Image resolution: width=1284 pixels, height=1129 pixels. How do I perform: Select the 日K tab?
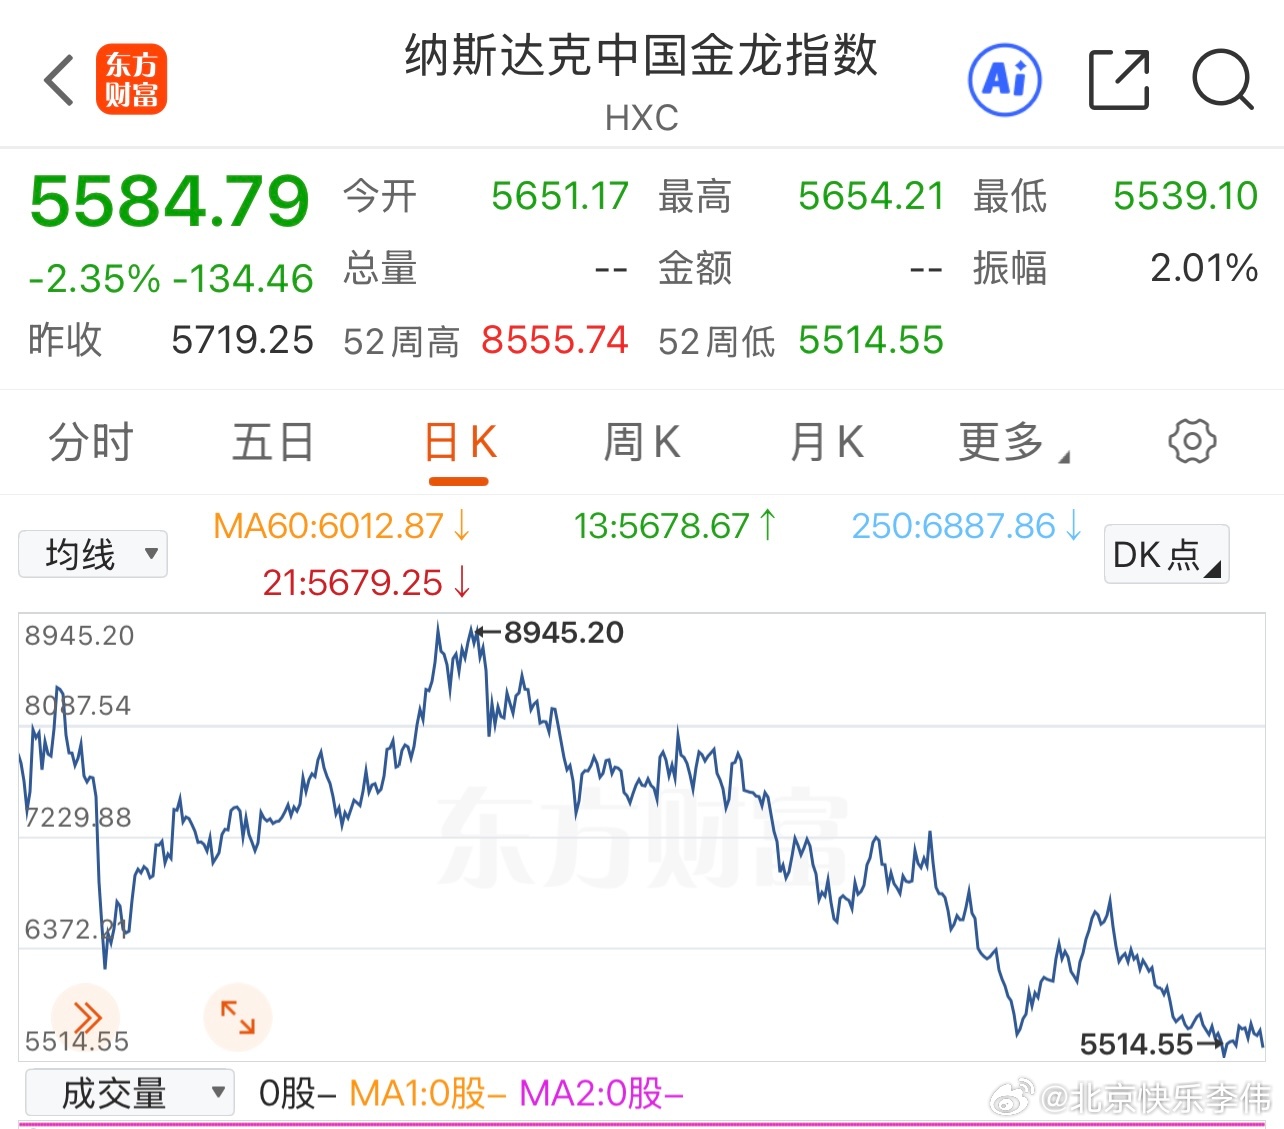[460, 442]
